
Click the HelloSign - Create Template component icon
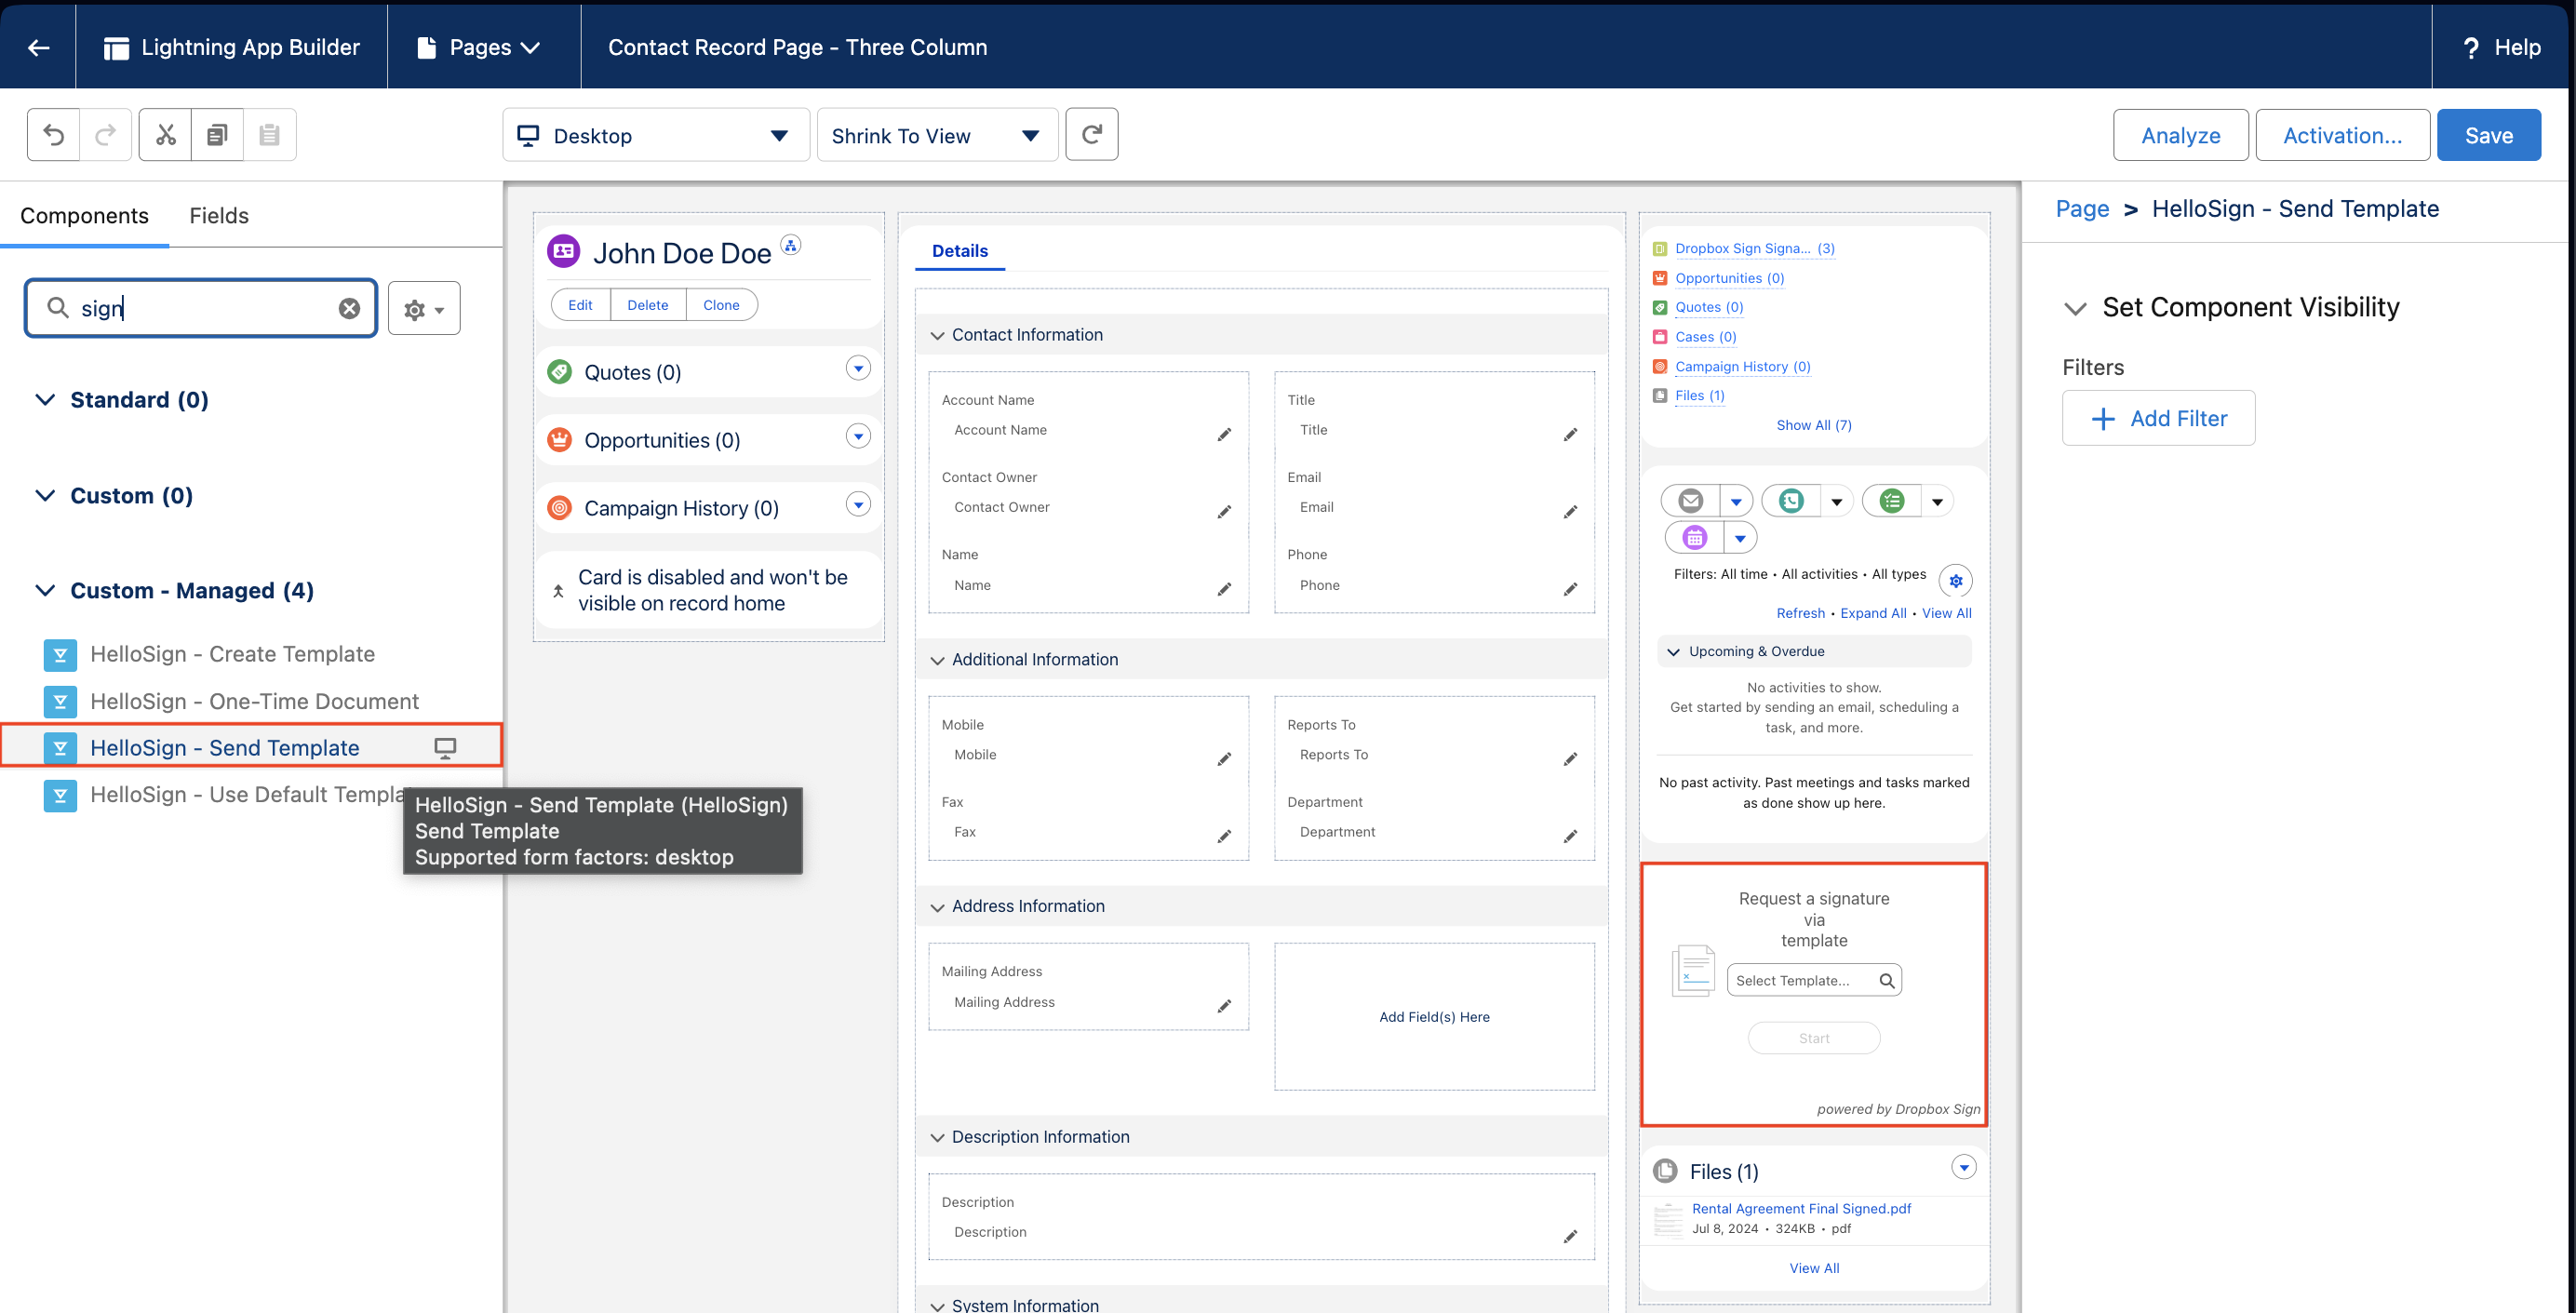pos(60,653)
